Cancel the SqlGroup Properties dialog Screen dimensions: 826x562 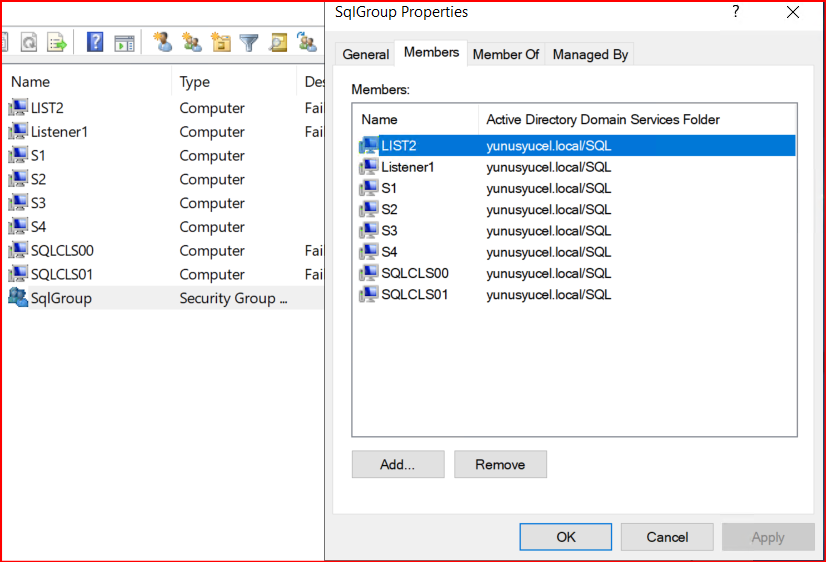667,537
